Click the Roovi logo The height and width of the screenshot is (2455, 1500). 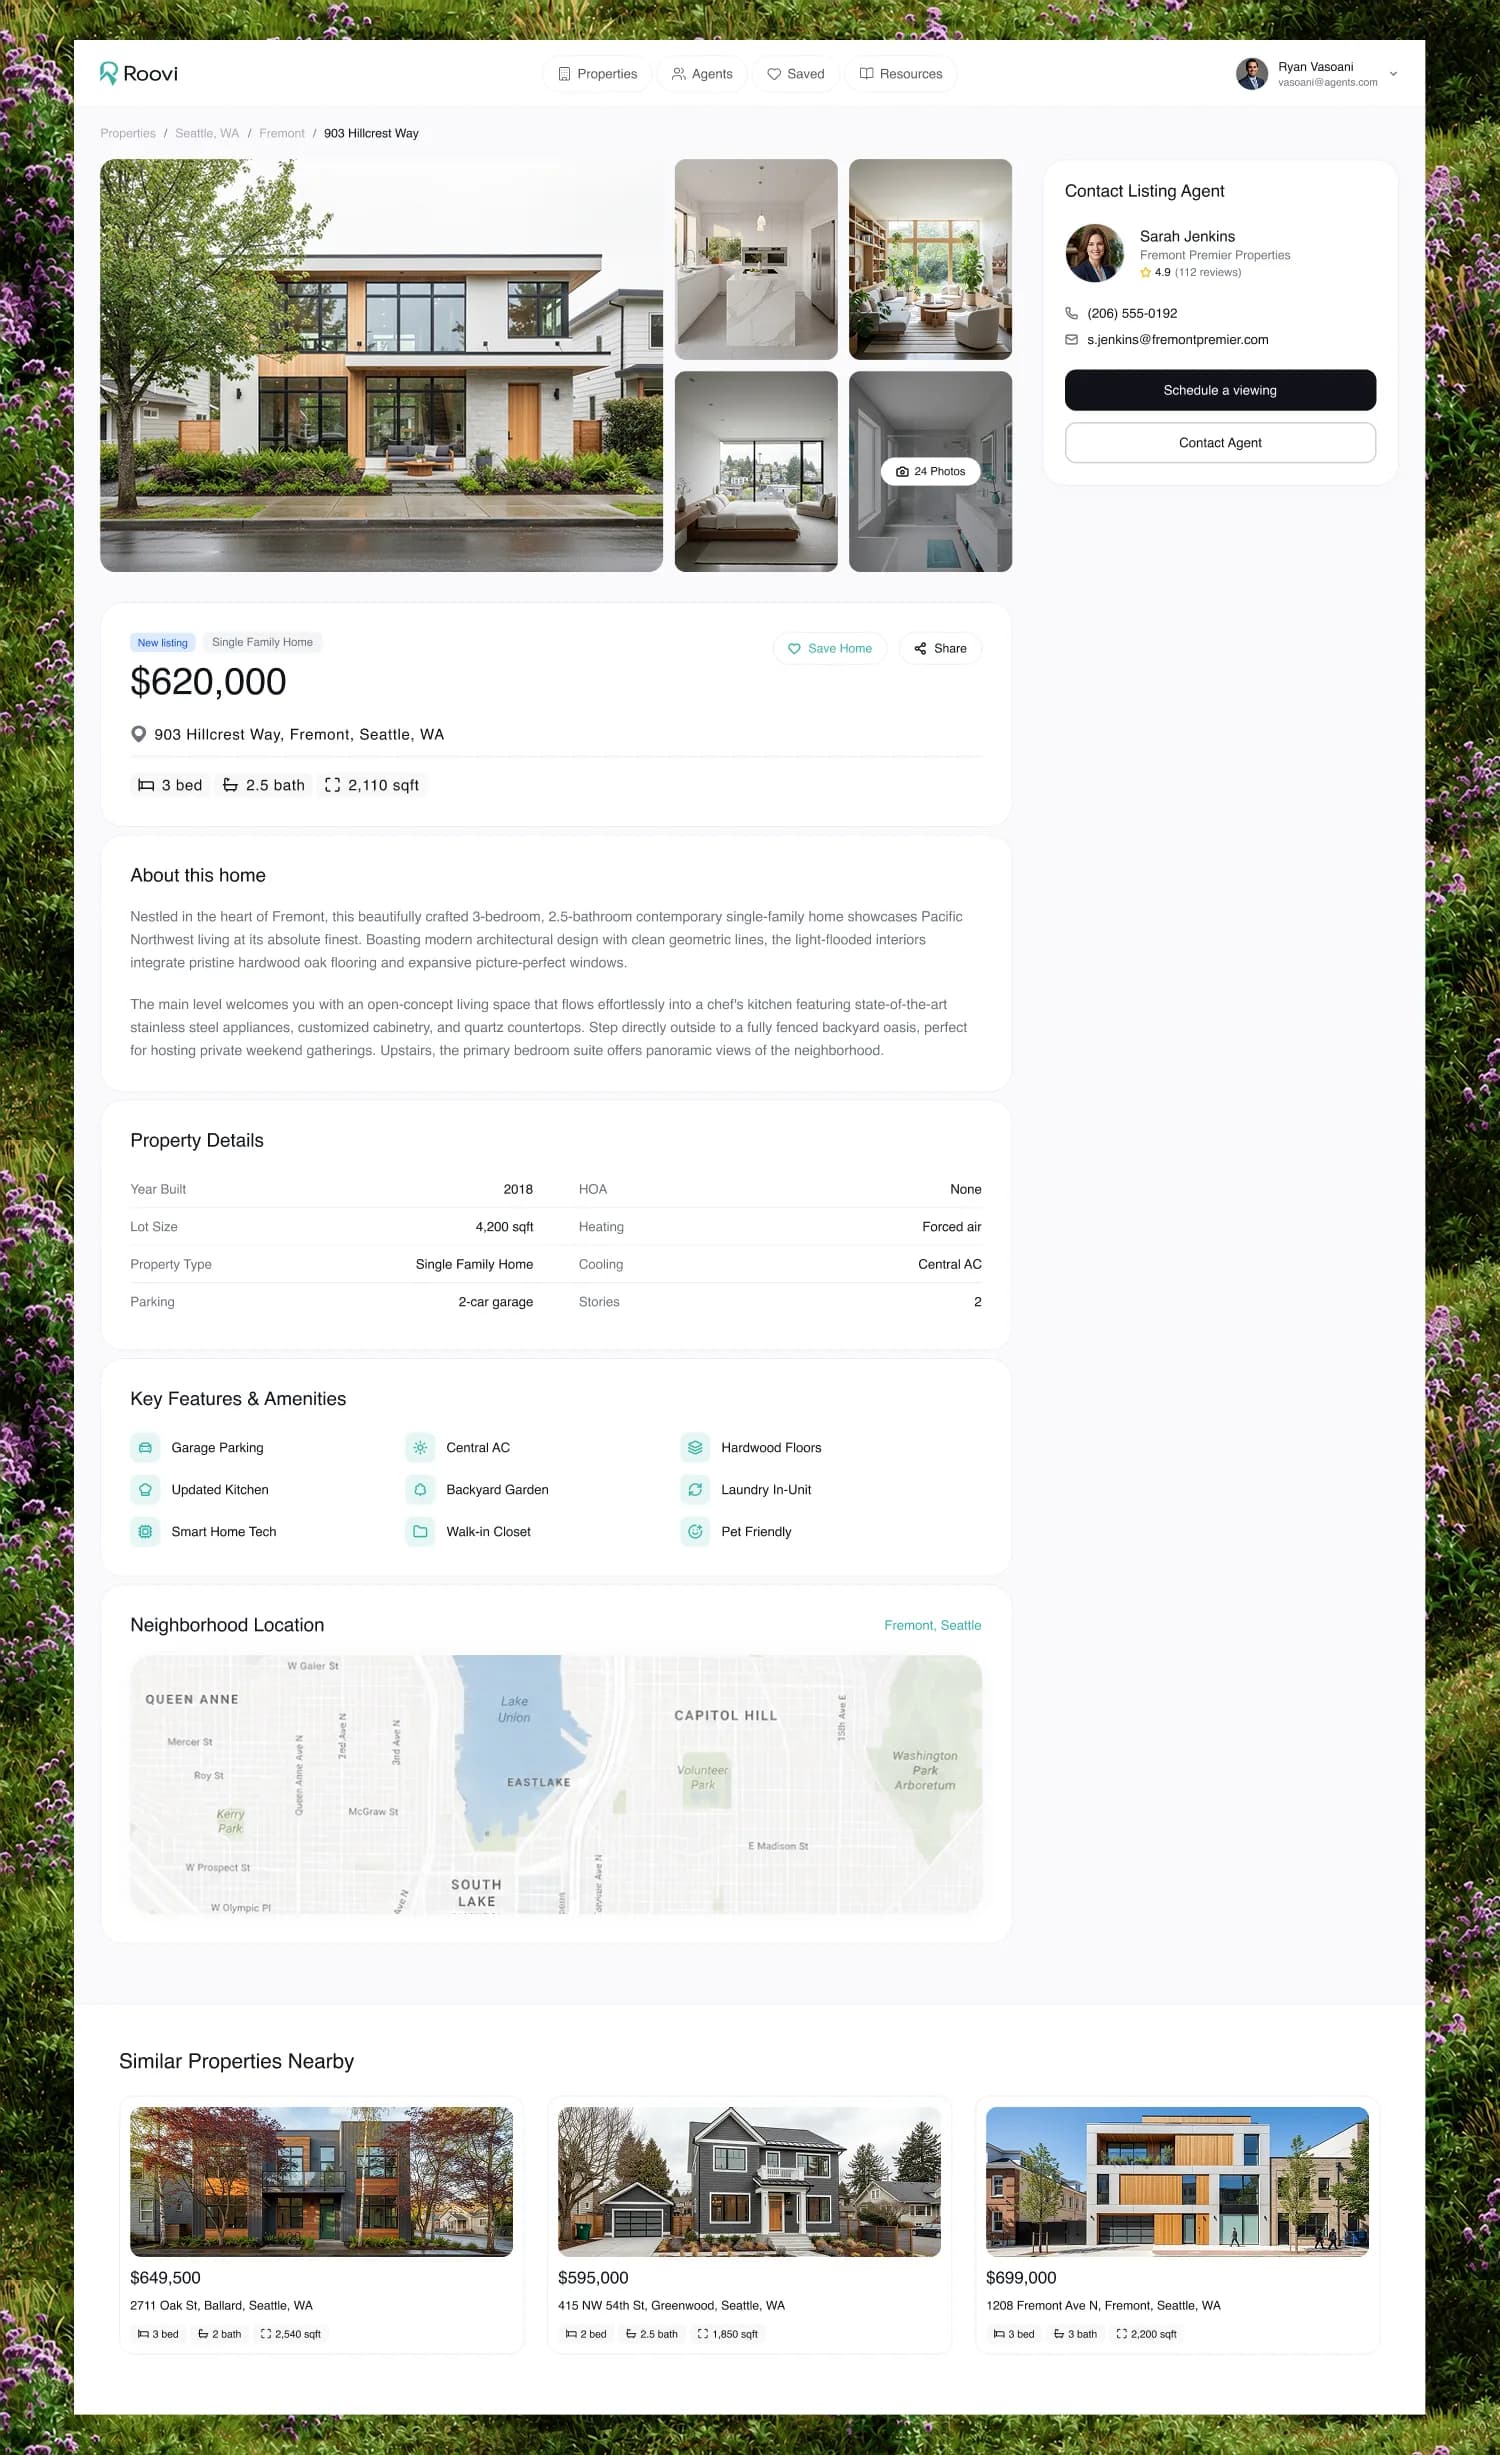pyautogui.click(x=139, y=73)
